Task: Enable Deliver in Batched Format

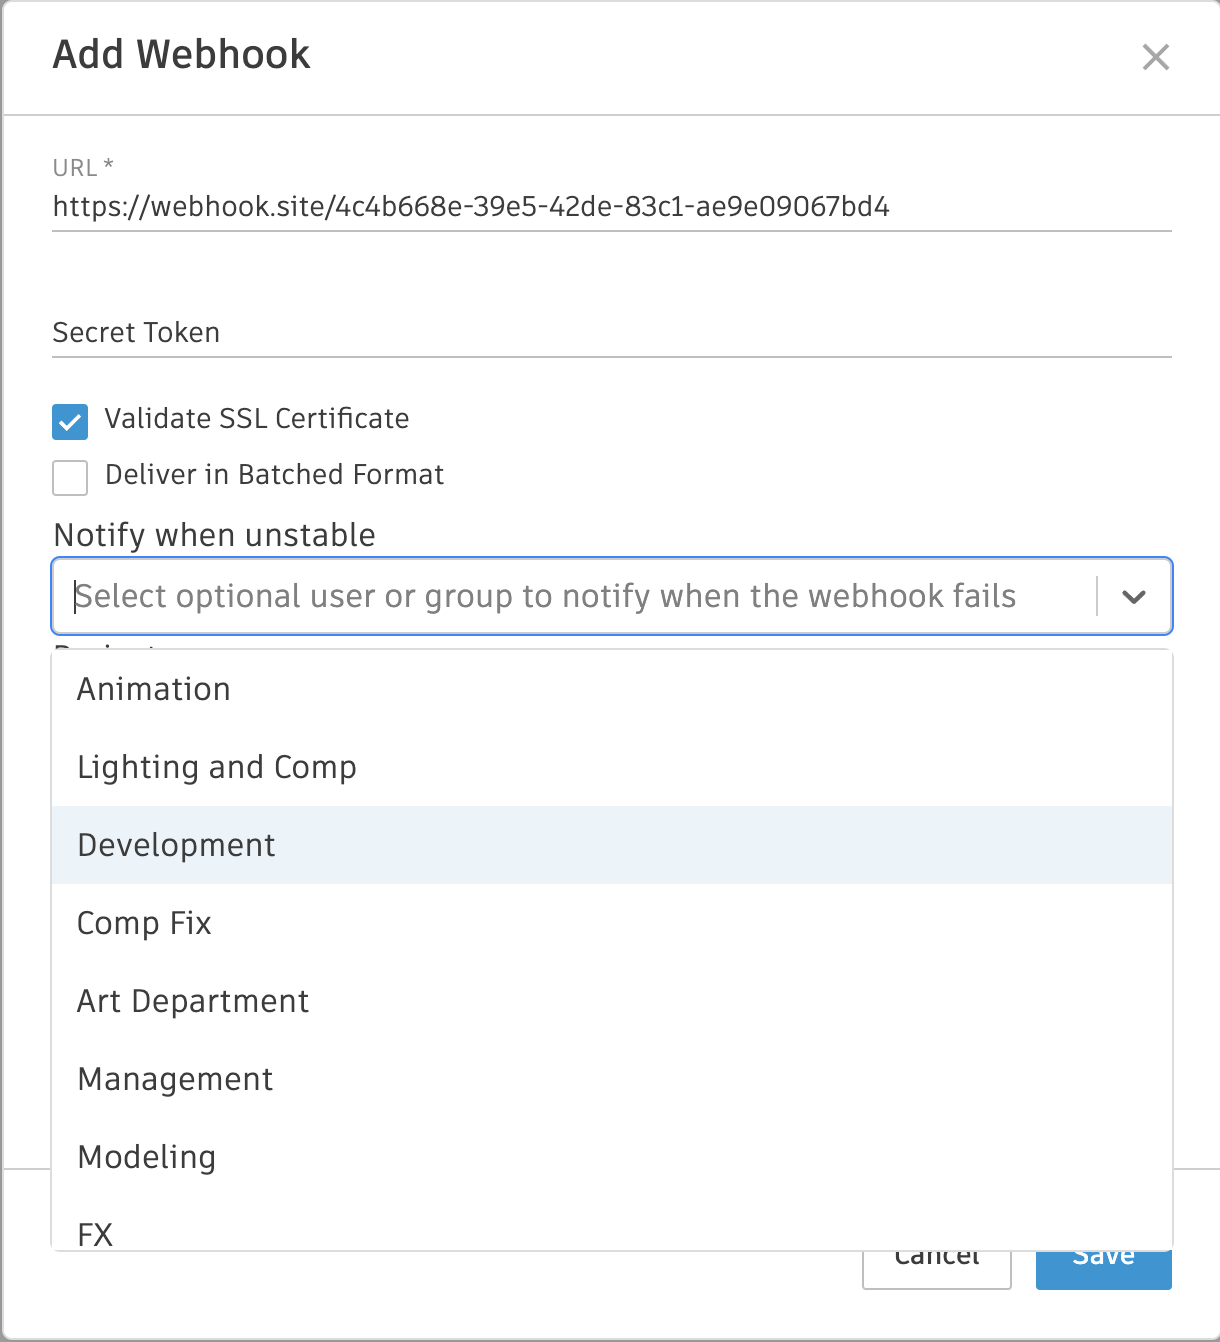Action: (x=70, y=478)
